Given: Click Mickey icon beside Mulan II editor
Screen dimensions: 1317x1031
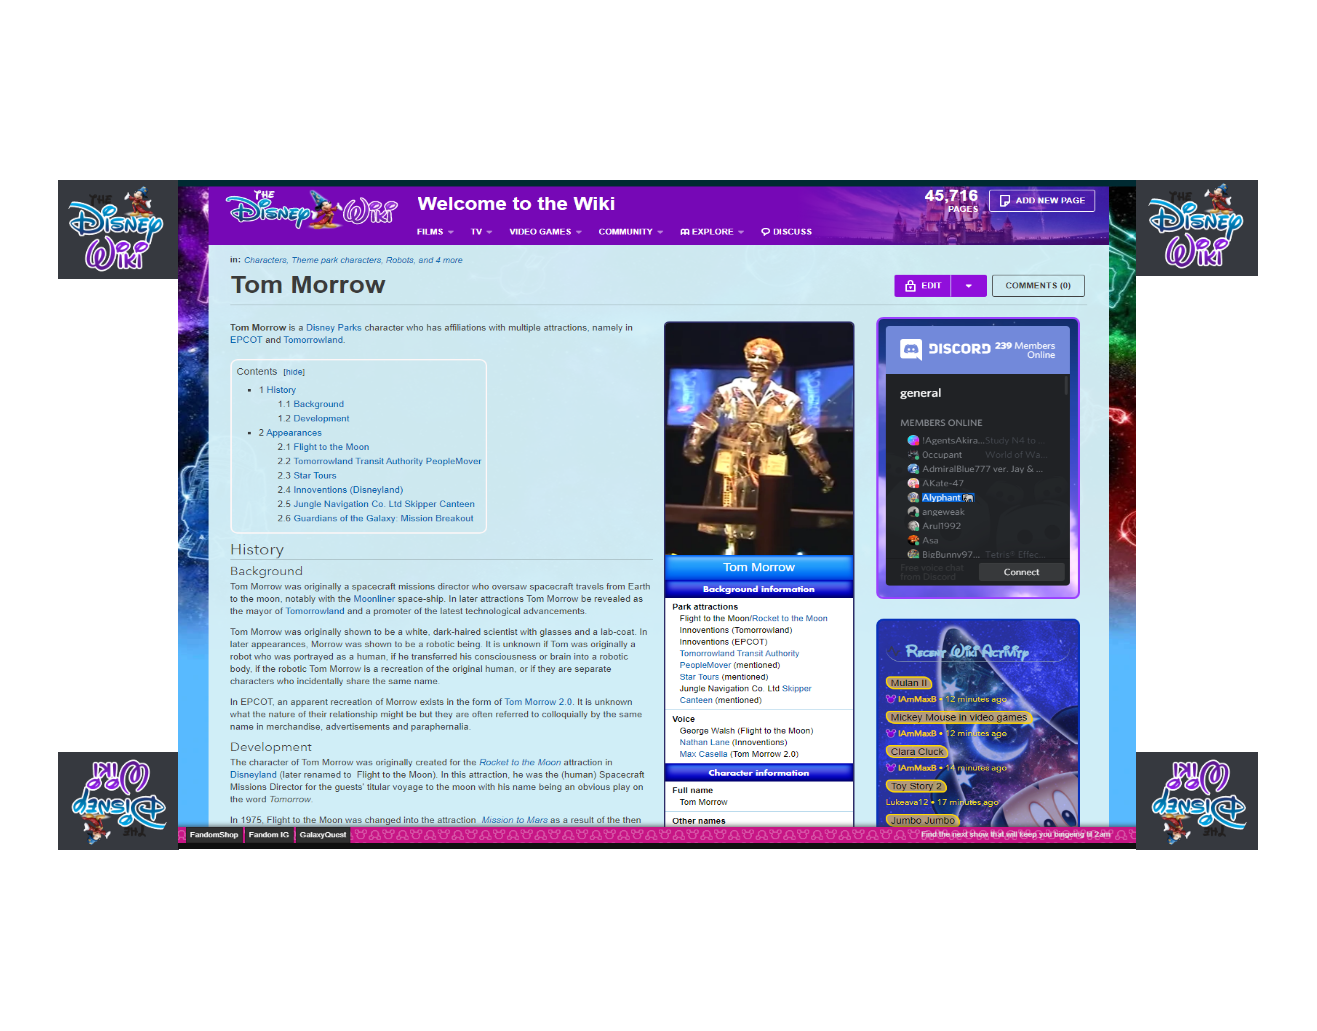Looking at the screenshot, I should 891,700.
